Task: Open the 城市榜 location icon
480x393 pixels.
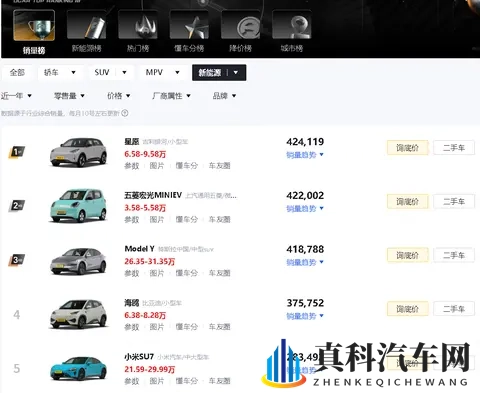Action: pos(292,25)
